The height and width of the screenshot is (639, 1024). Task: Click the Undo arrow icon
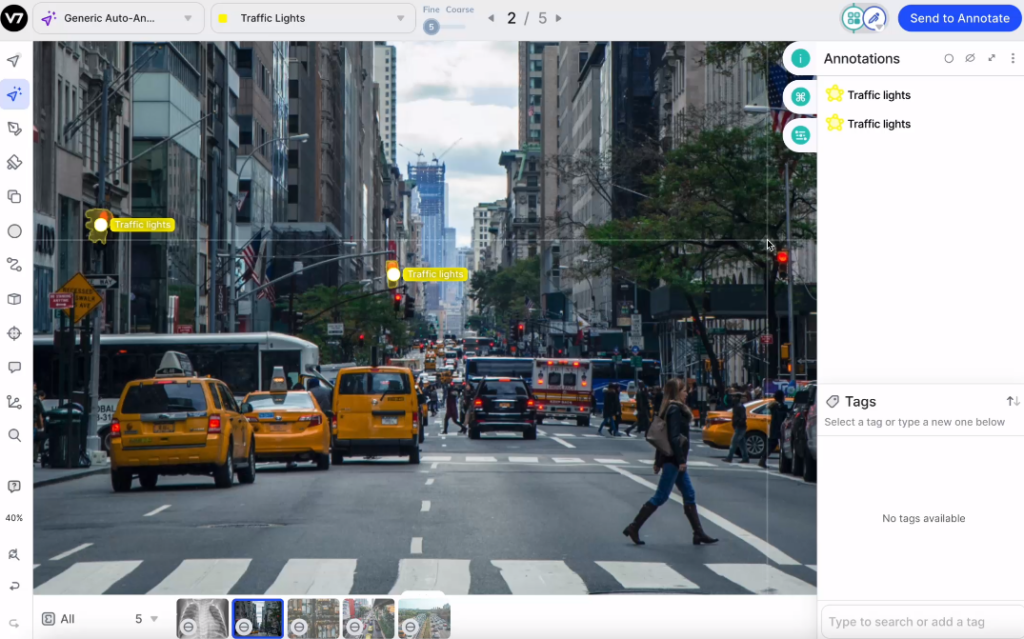14,586
